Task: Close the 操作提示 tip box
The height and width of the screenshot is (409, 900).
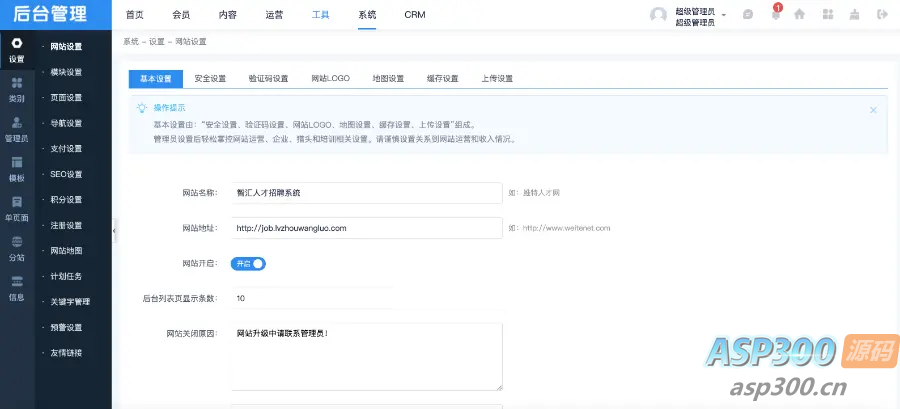Action: [x=873, y=110]
